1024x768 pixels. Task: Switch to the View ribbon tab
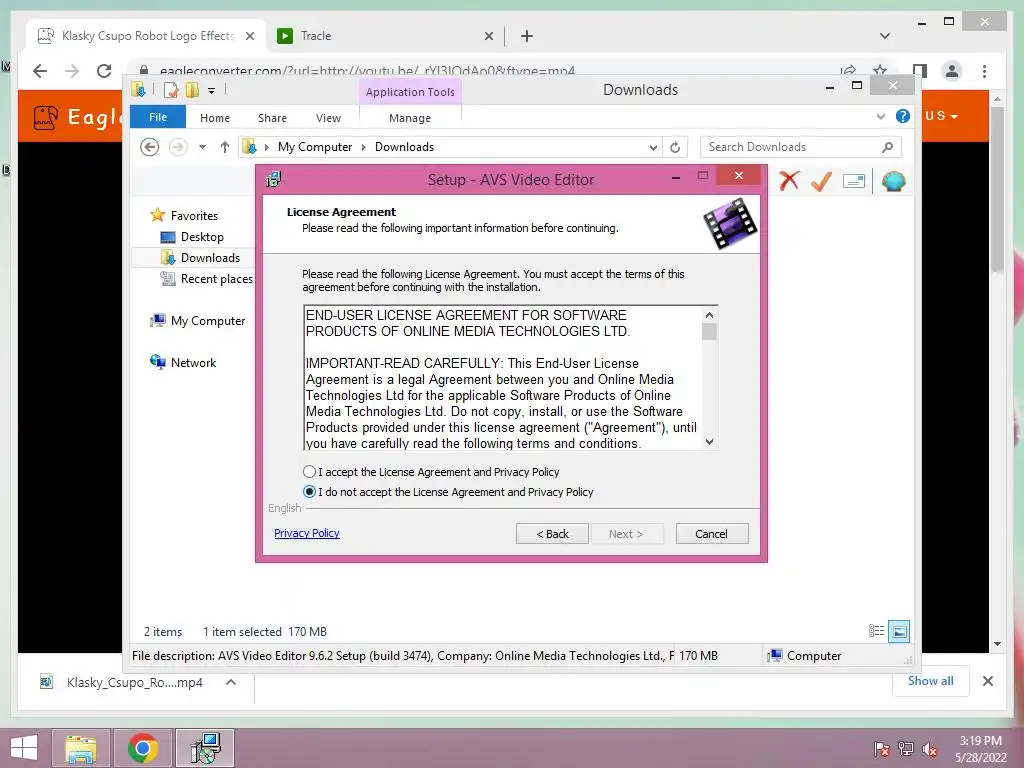coord(328,118)
